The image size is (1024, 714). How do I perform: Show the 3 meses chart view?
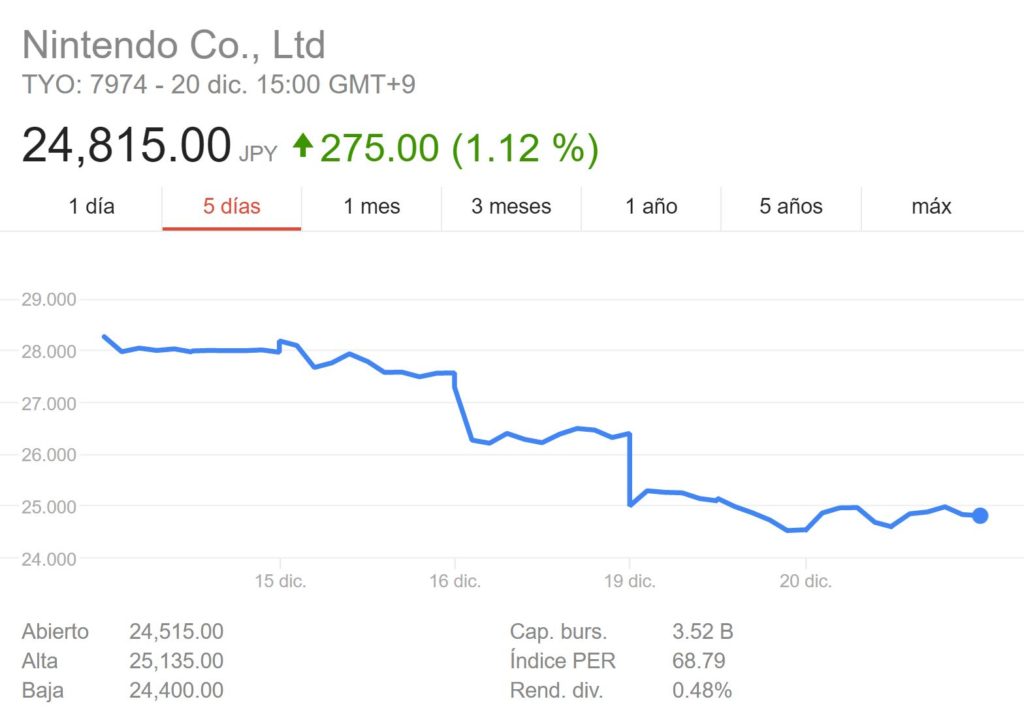[x=511, y=207]
